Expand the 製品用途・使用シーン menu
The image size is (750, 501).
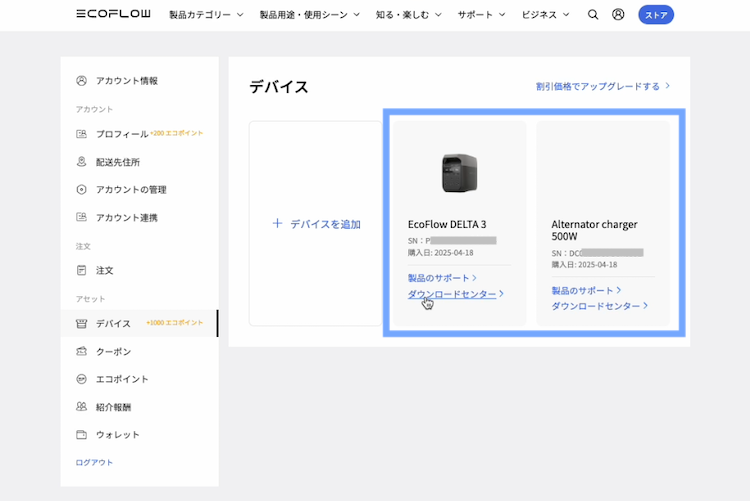tap(309, 15)
